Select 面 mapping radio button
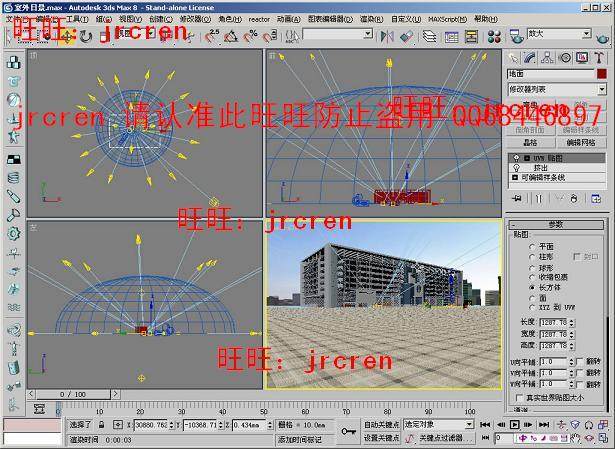Image resolution: width=615 pixels, height=449 pixels. (532, 298)
